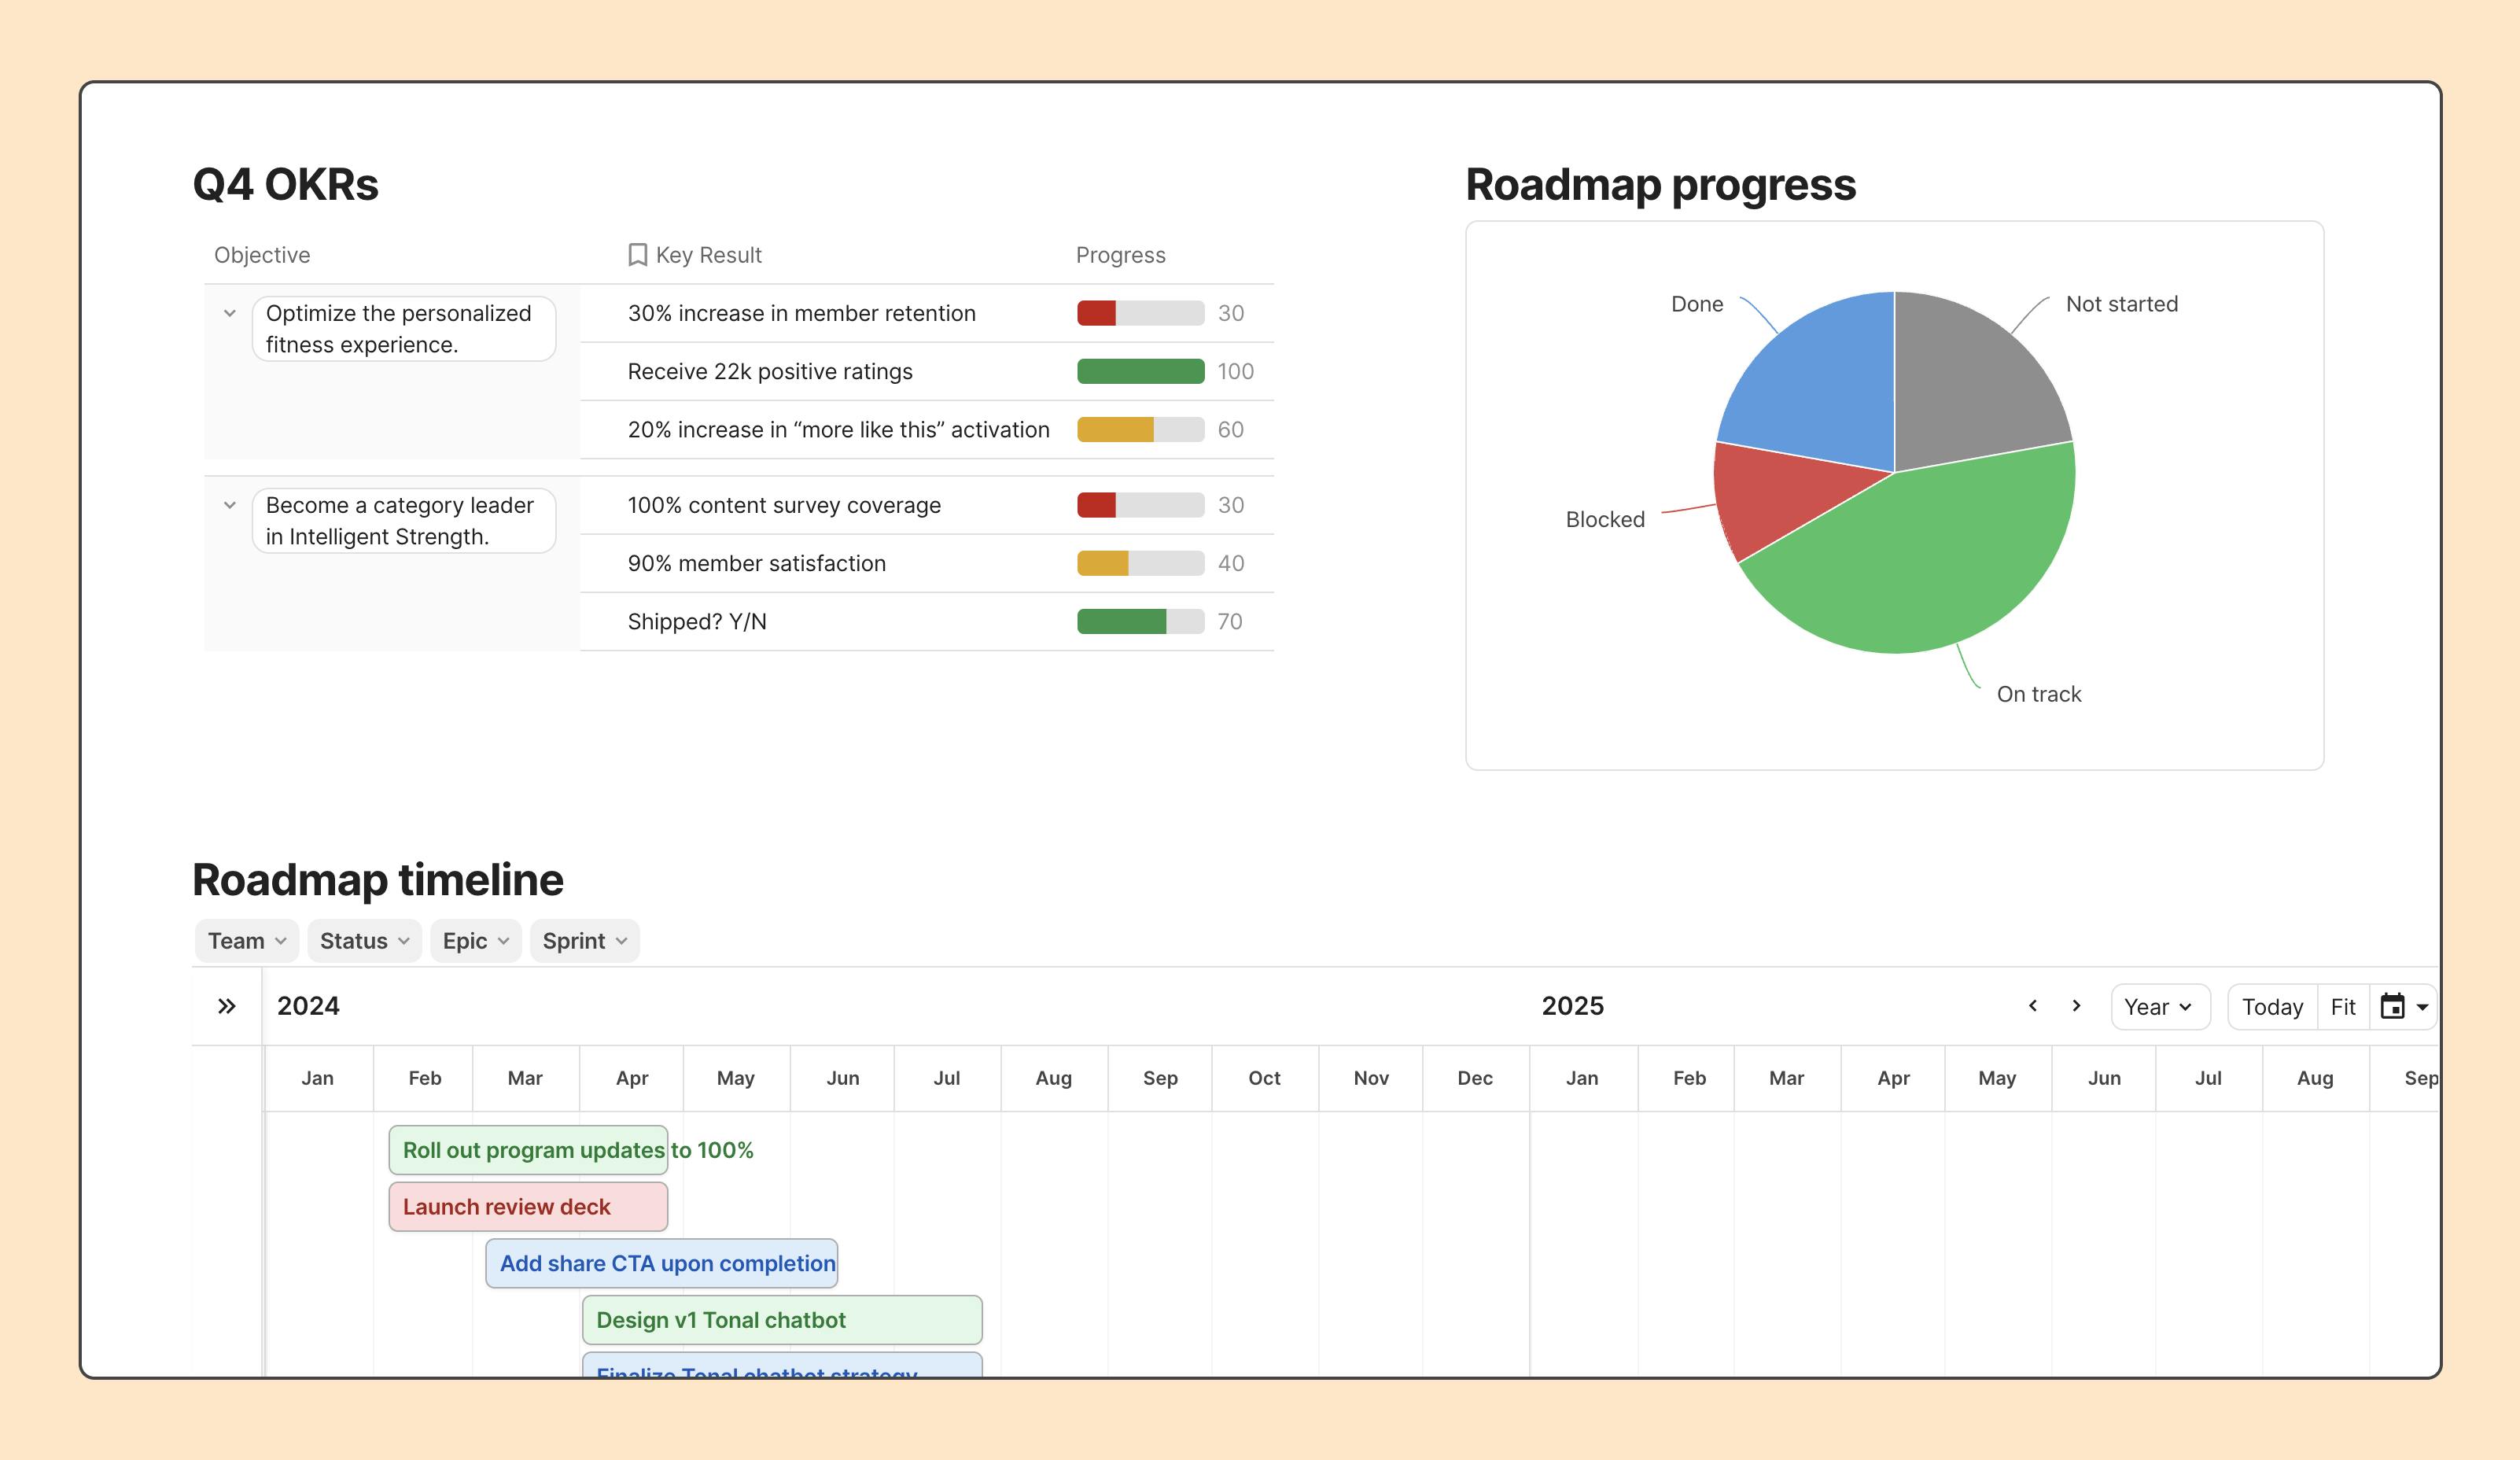Open the Team filter dropdown
The image size is (2520, 1460).
click(x=246, y=940)
